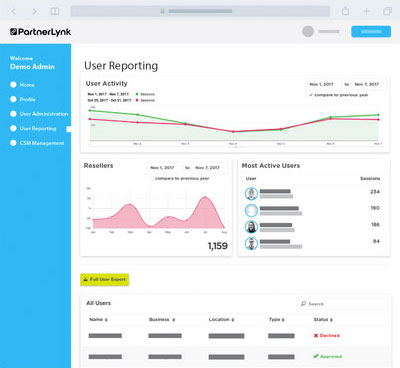The width and height of the screenshot is (400, 368).
Task: Toggle User Activity compare to previous year
Action: pyautogui.click(x=339, y=95)
